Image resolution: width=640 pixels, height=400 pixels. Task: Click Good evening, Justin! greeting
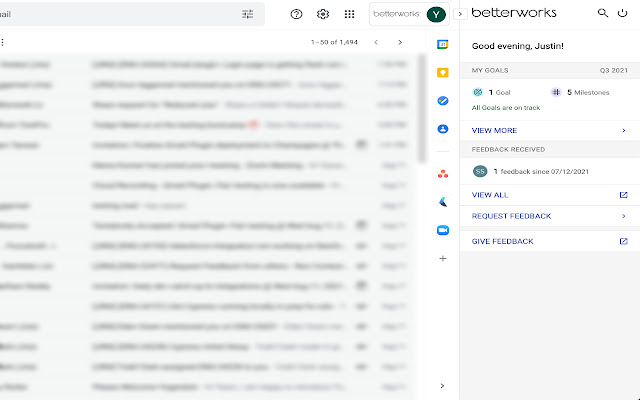click(518, 46)
